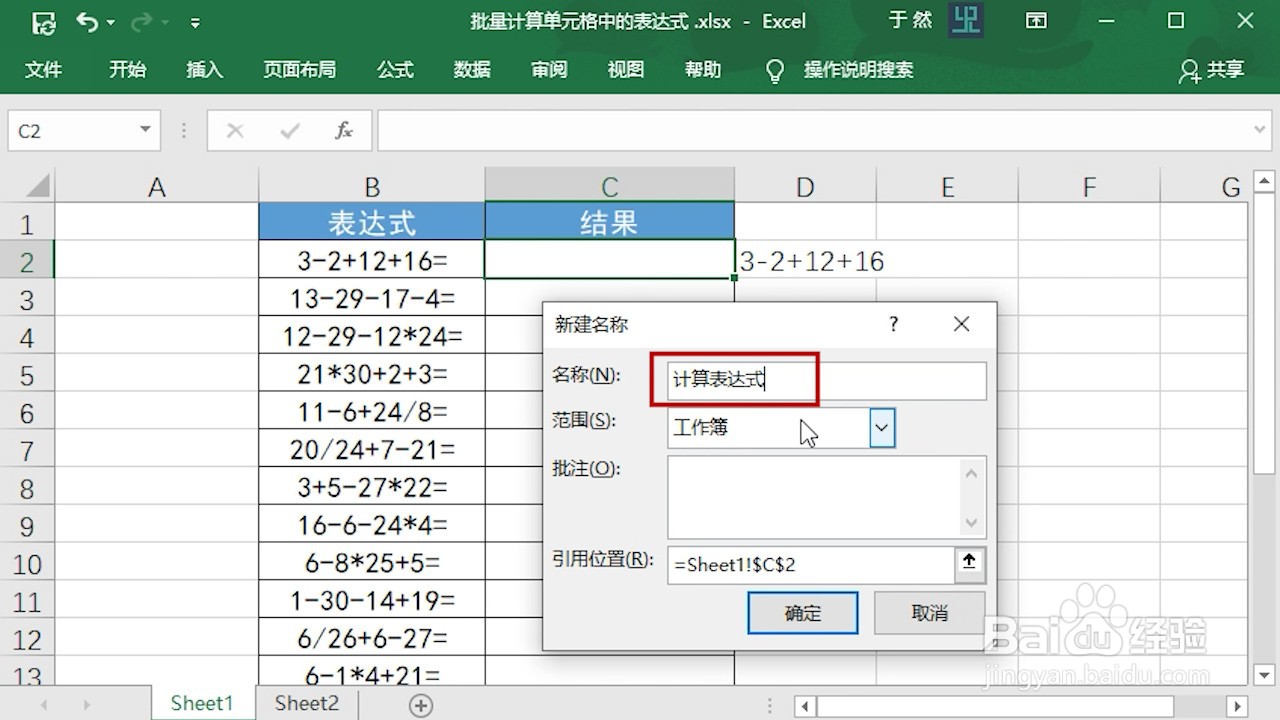Open help via the dialog question mark
The width and height of the screenshot is (1280, 720).
pyautogui.click(x=893, y=323)
